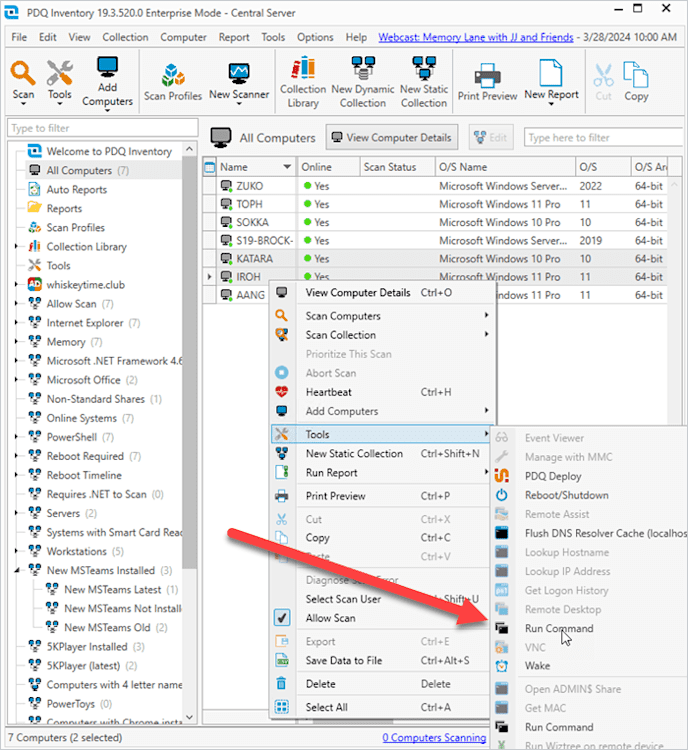Click the Cut scissors toolbar icon
688x750 pixels.
(x=603, y=75)
